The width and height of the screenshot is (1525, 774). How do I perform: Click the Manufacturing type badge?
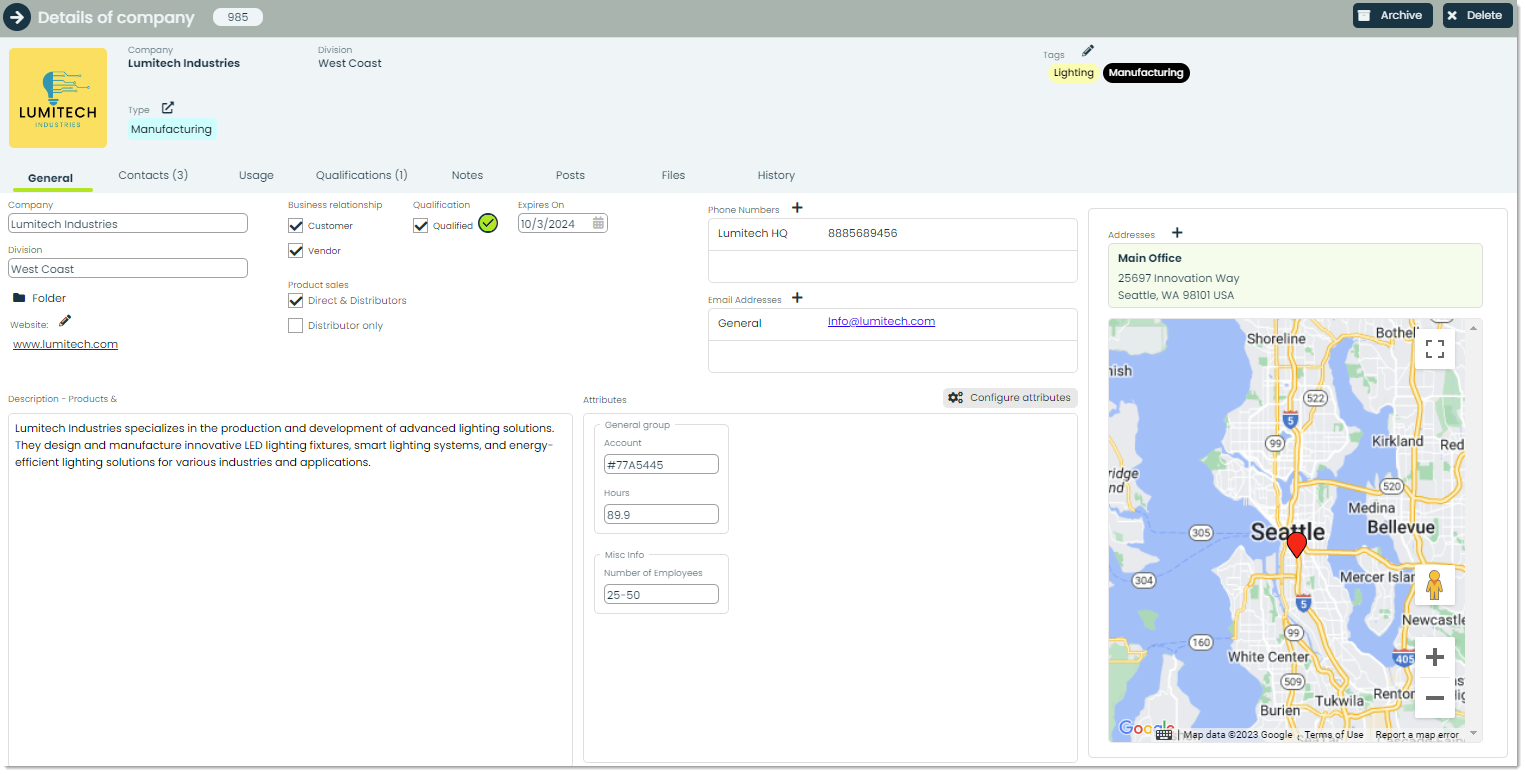[x=172, y=129]
